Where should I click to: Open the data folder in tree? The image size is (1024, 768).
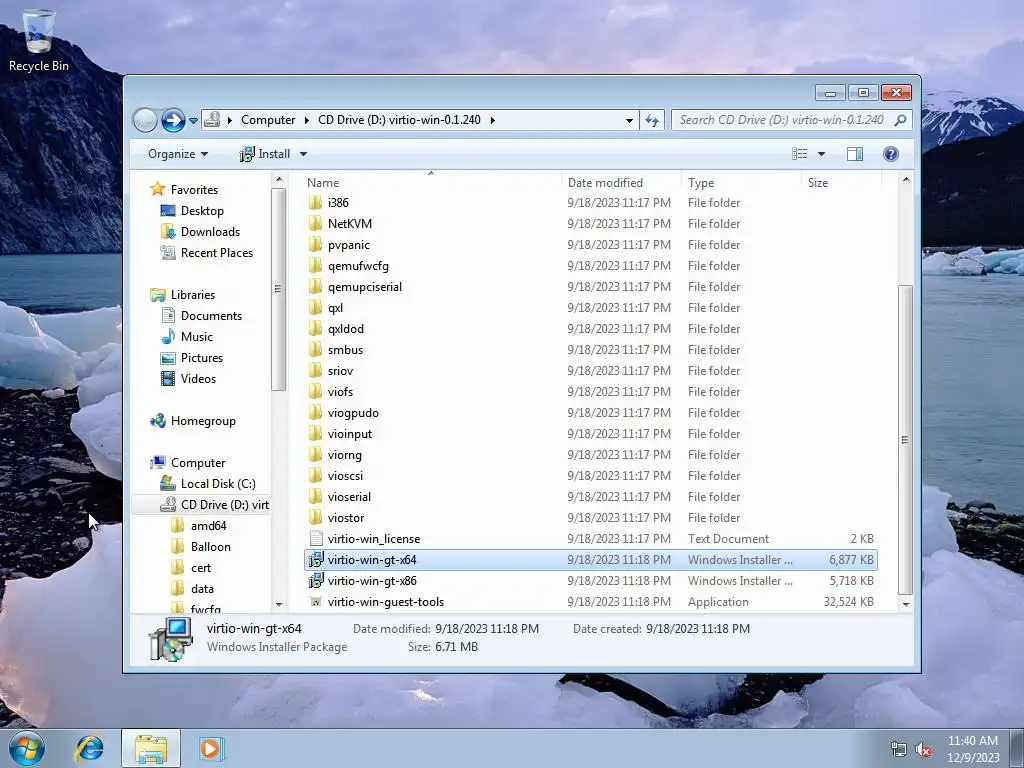click(x=193, y=588)
